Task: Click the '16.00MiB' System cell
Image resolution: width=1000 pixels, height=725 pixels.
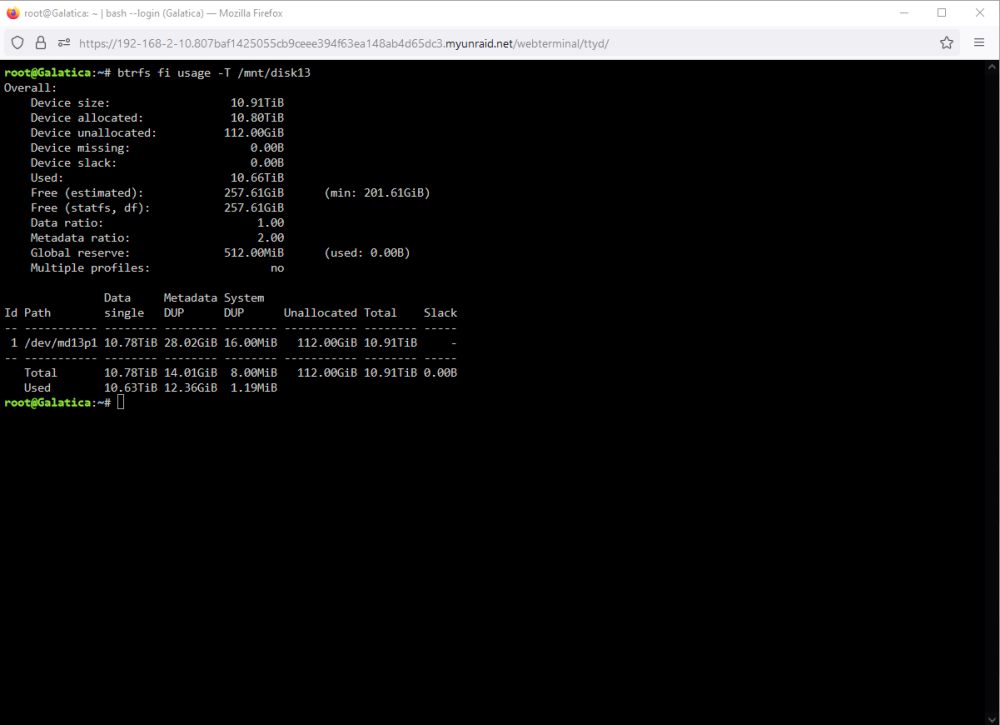Action: tap(251, 342)
